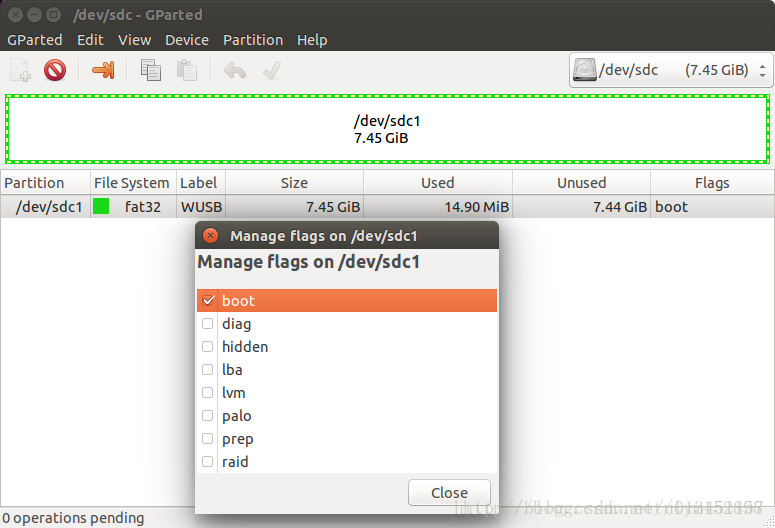Click the orange Resize/Move arrow icon
Screen dimensions: 775x528
click(x=103, y=70)
